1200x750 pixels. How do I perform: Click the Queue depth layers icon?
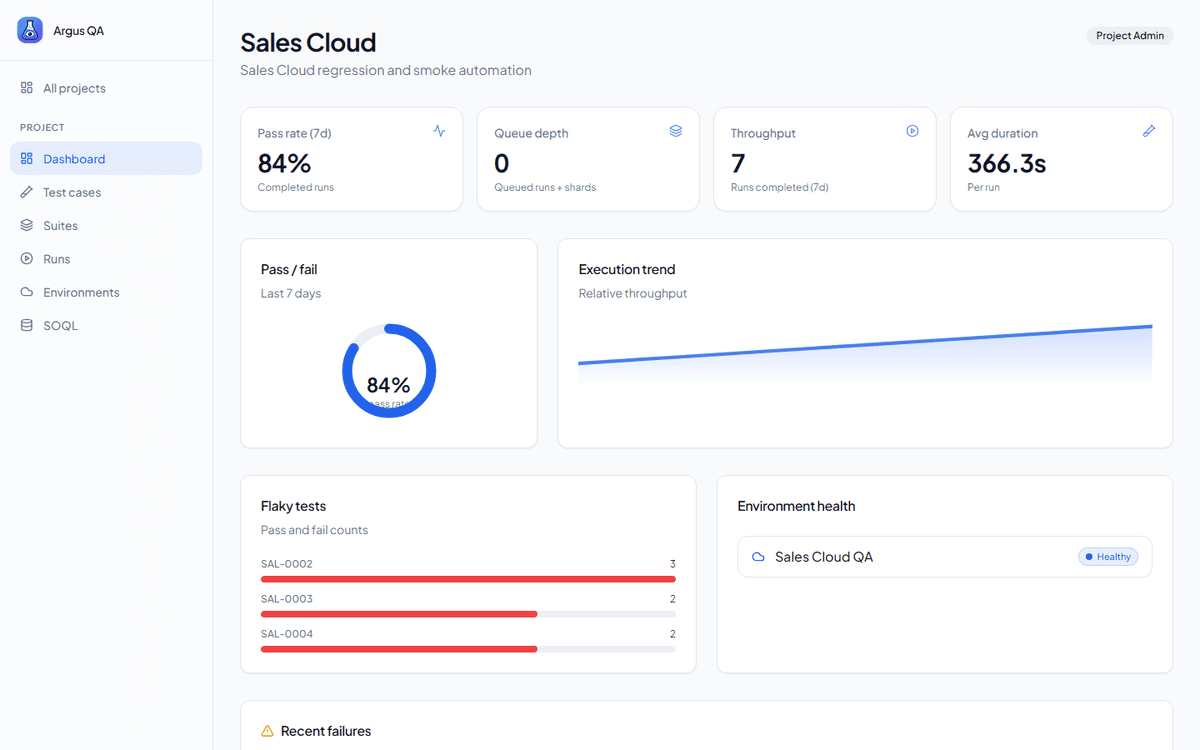coord(676,131)
